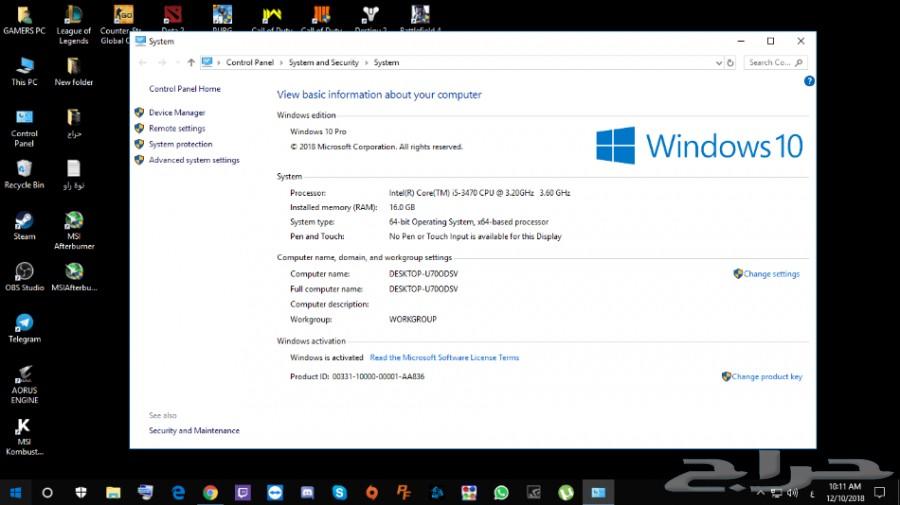Open League of Legends desktop icon
The height and width of the screenshot is (505, 900).
coord(73,25)
